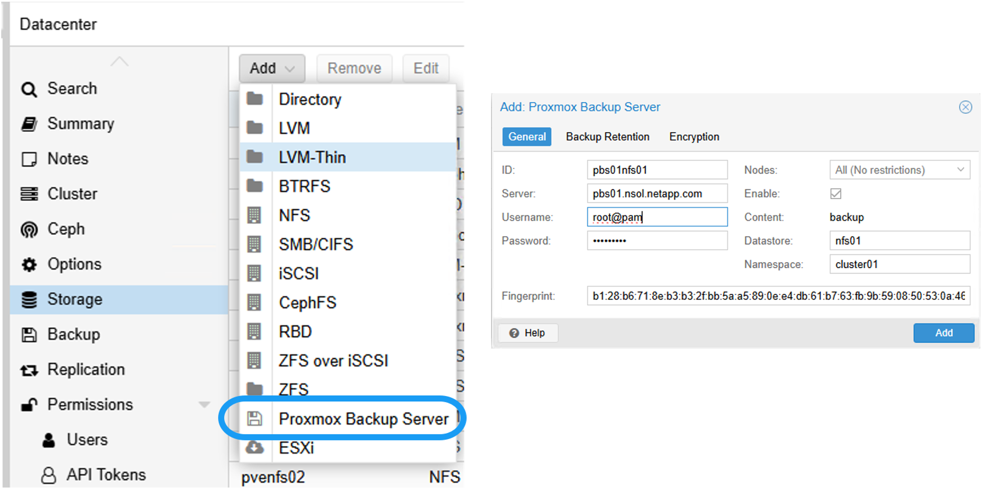
Task: Click the Search magnifier icon in sidebar
Action: (x=29, y=89)
